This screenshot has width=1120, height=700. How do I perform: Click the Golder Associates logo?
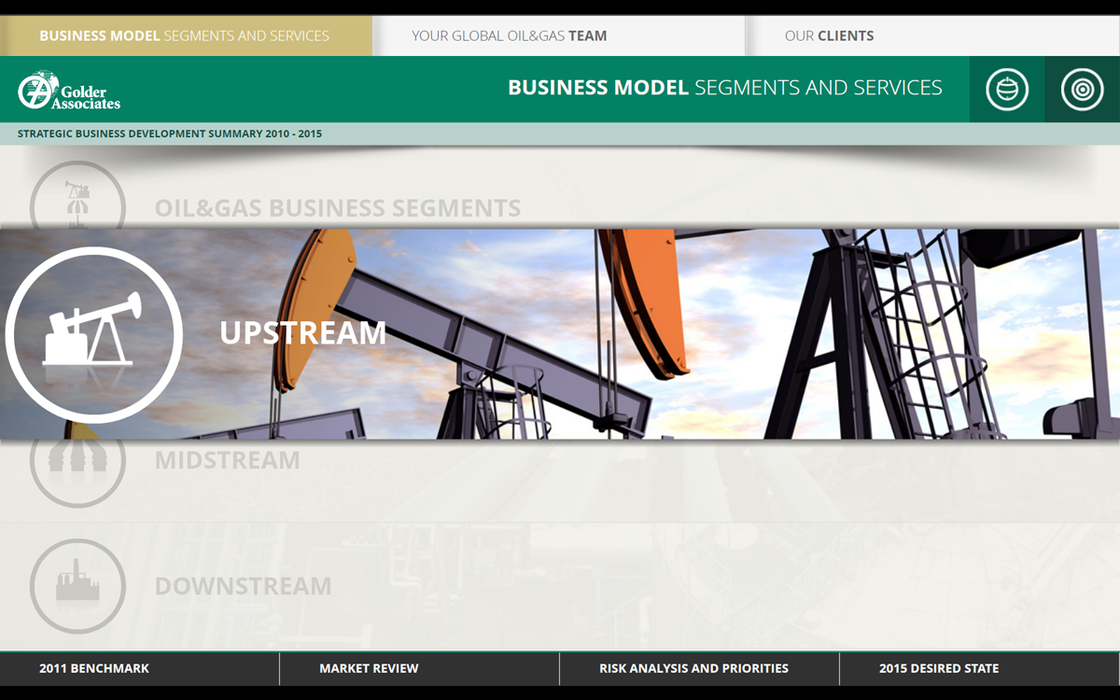pos(68,90)
